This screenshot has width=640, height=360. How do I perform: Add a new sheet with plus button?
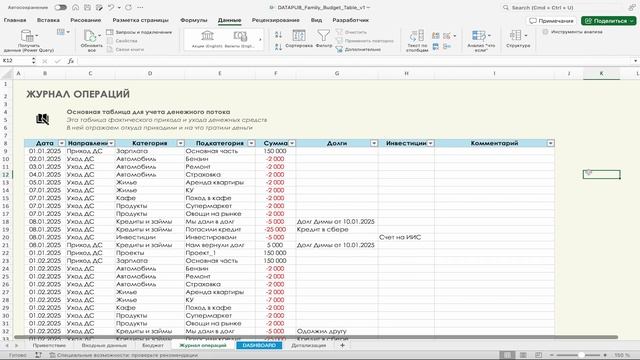342,345
